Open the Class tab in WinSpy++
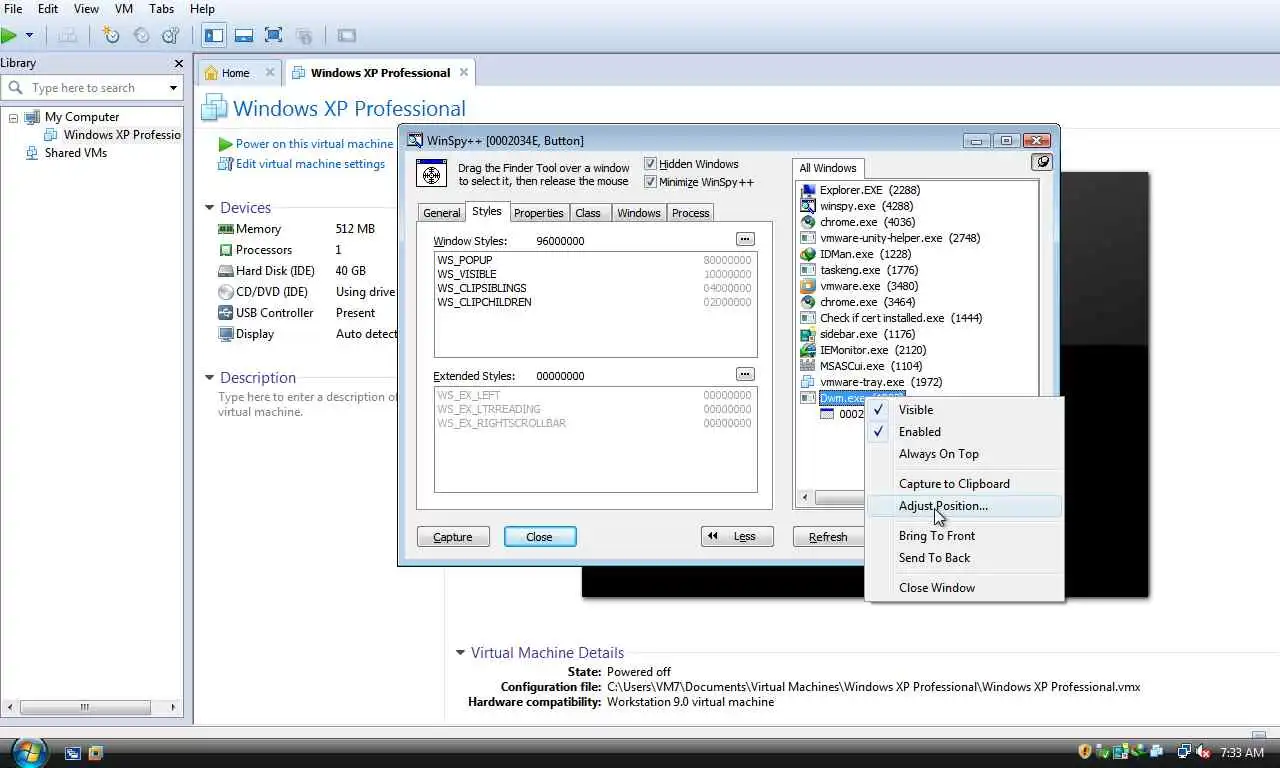Image resolution: width=1280 pixels, height=768 pixels. pyautogui.click(x=588, y=213)
